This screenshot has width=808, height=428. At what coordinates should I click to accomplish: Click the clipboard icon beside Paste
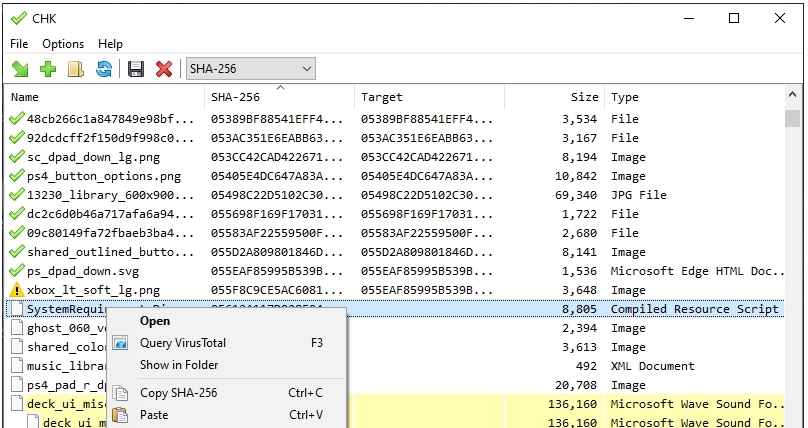(x=120, y=415)
